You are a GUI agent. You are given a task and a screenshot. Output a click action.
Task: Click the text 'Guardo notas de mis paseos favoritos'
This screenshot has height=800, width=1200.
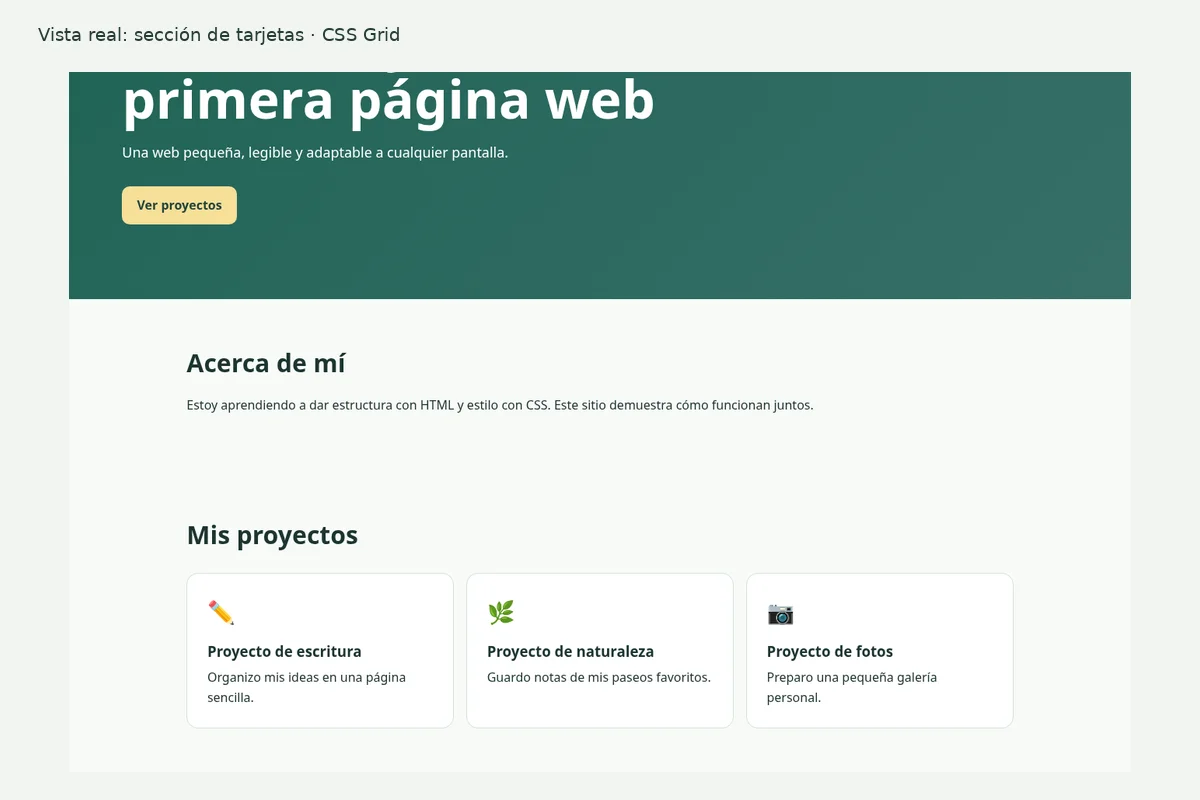(x=599, y=677)
